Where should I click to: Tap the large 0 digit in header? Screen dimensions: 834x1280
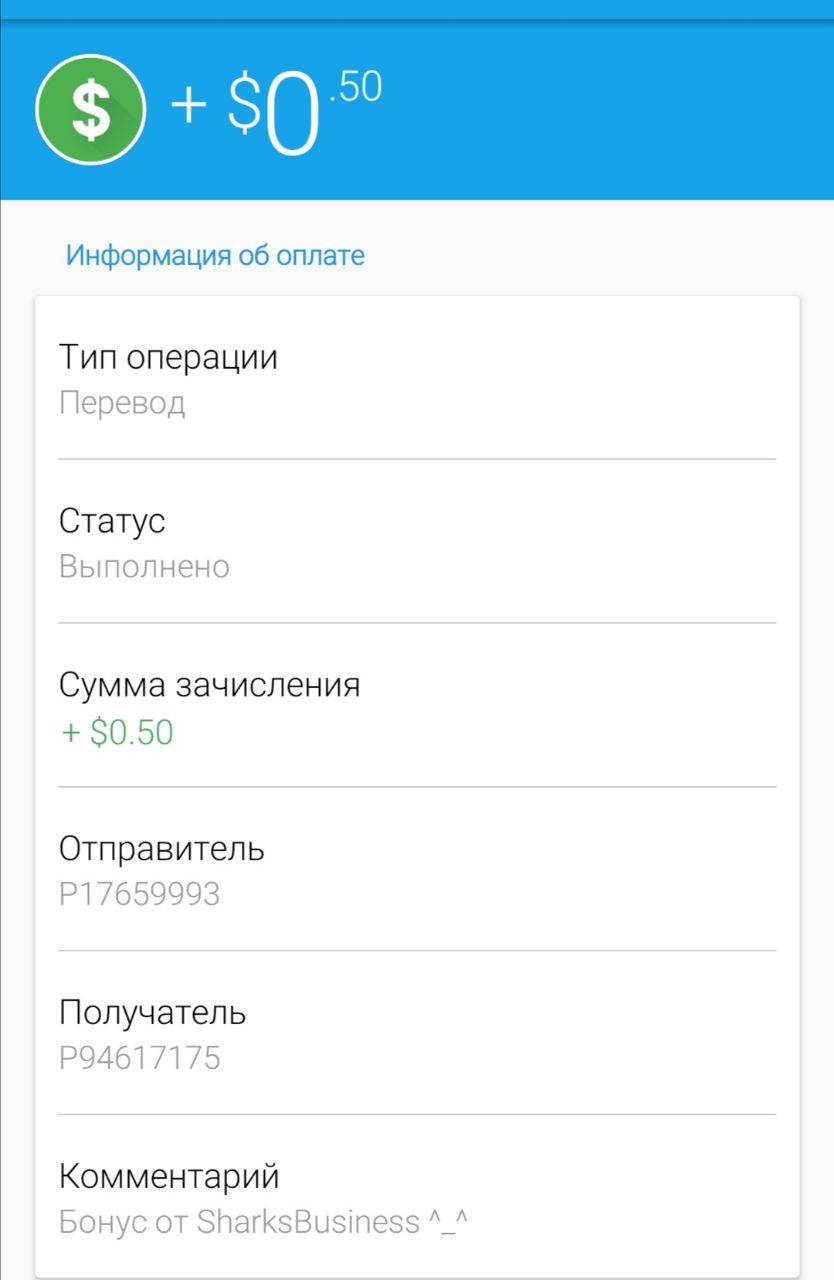coord(291,117)
